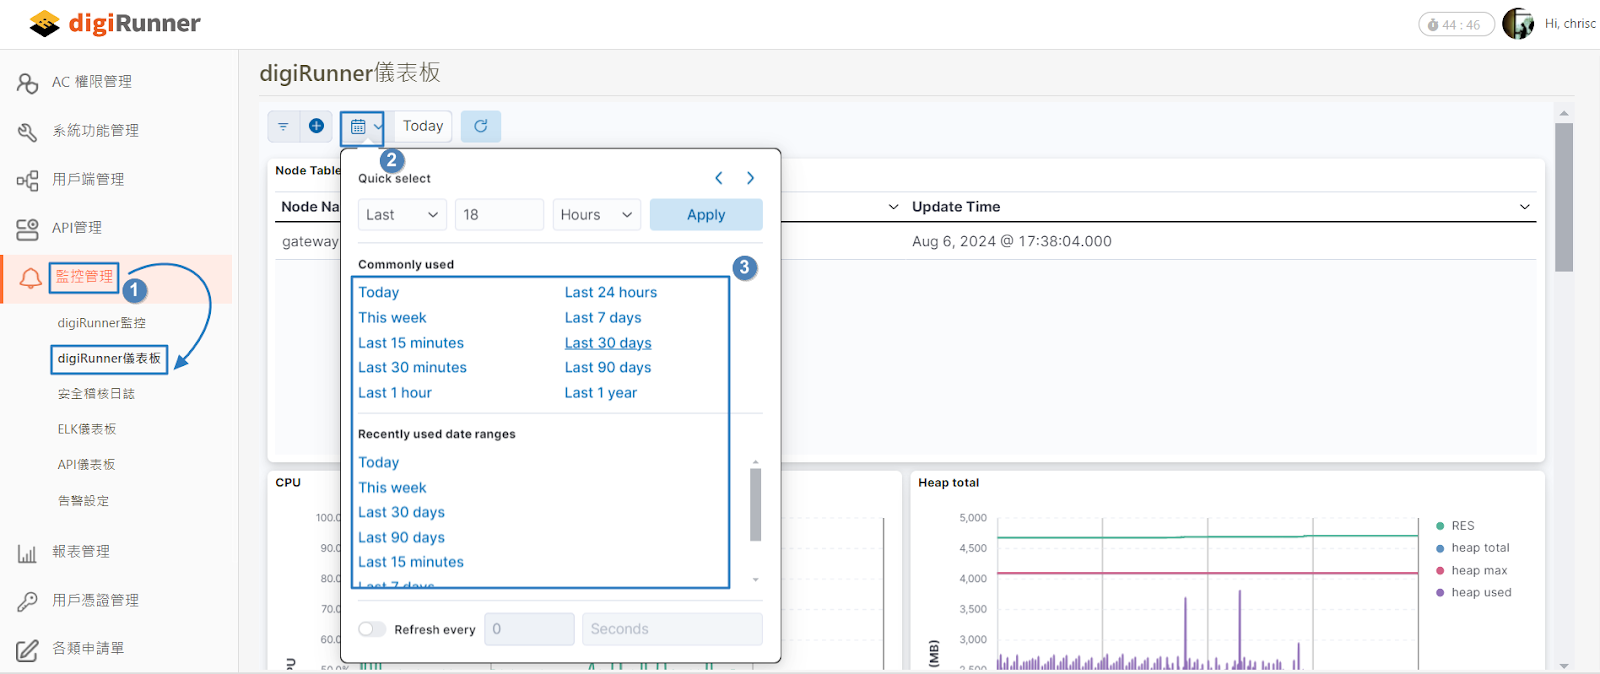Open digiRunner儀表板 submenu item
The width and height of the screenshot is (1600, 674).
(x=109, y=358)
